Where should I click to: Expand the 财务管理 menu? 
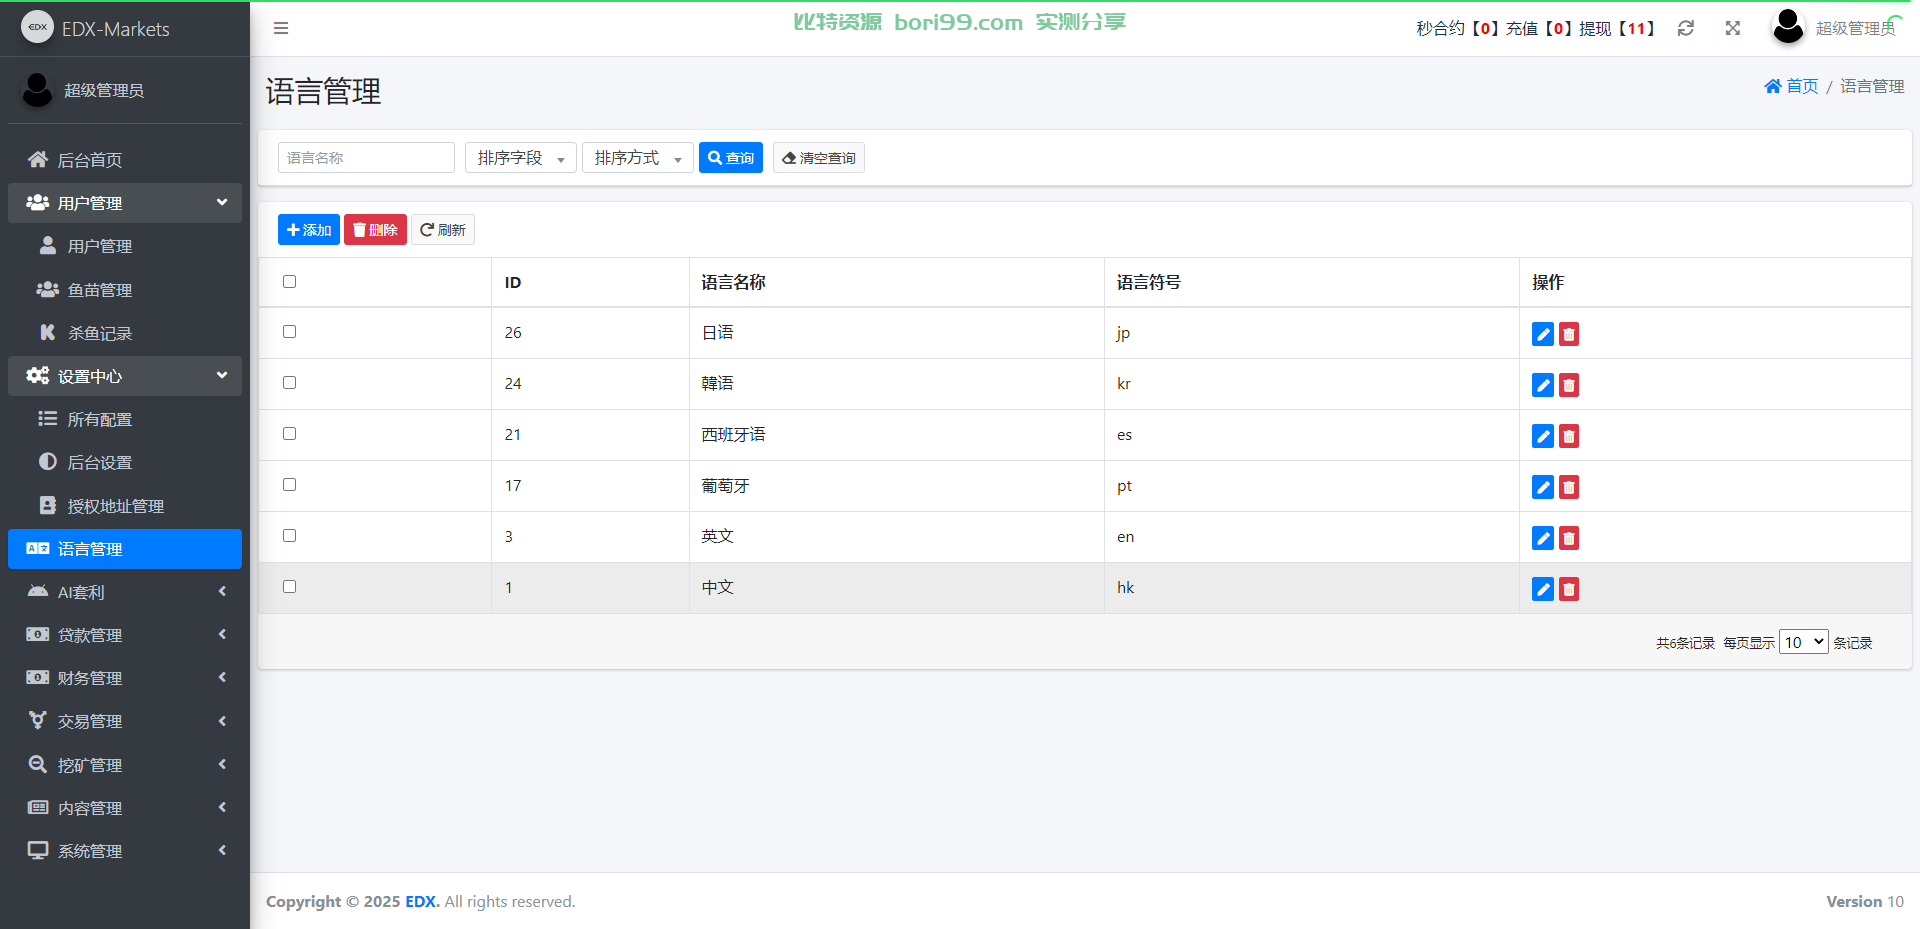click(x=125, y=678)
